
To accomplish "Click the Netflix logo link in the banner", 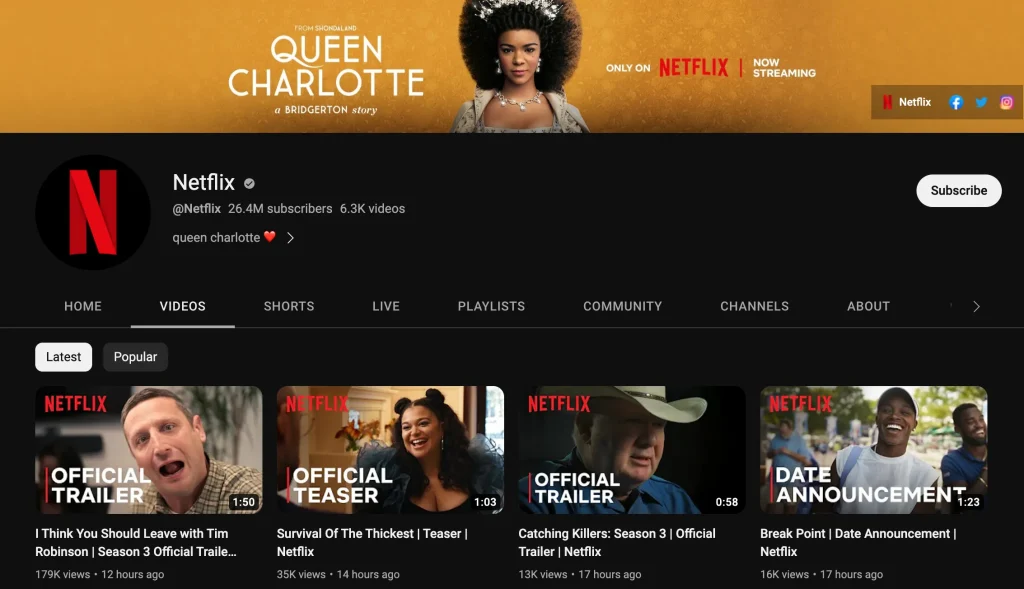I will (905, 102).
